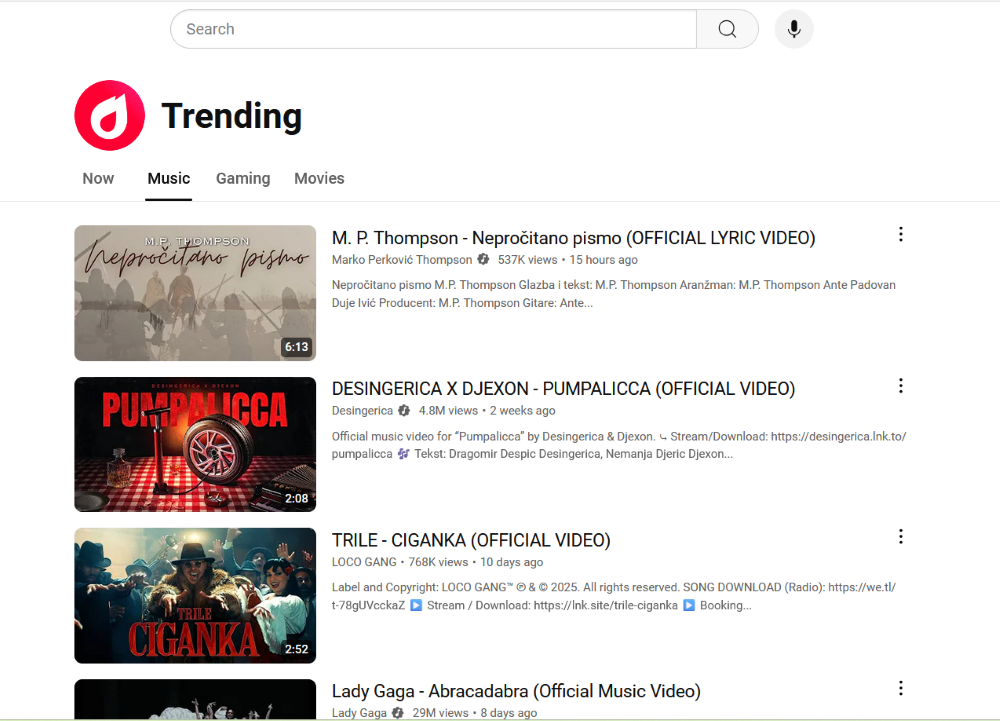Switch to the Gaming tab
Image resolution: width=1000 pixels, height=721 pixels.
click(243, 178)
